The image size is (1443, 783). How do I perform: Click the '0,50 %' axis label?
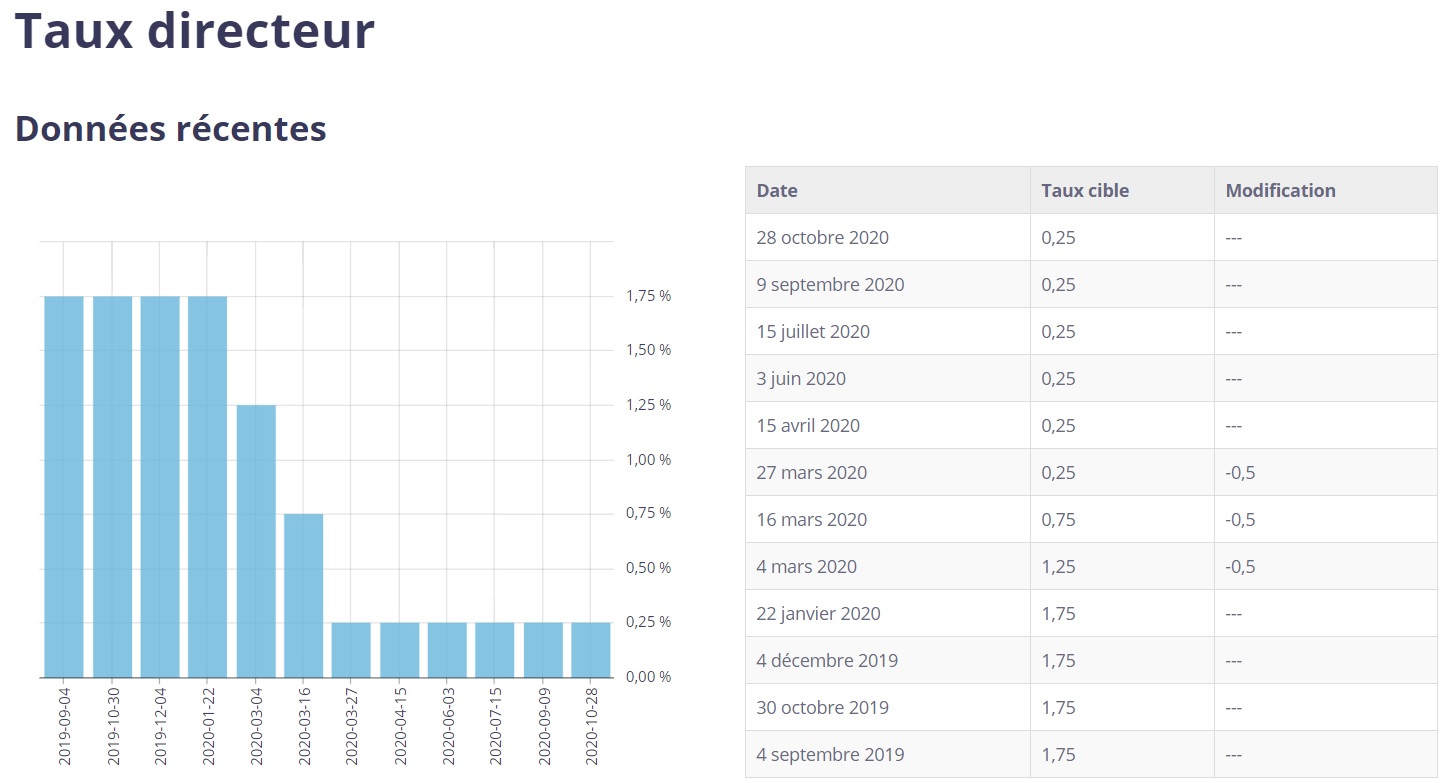[649, 568]
